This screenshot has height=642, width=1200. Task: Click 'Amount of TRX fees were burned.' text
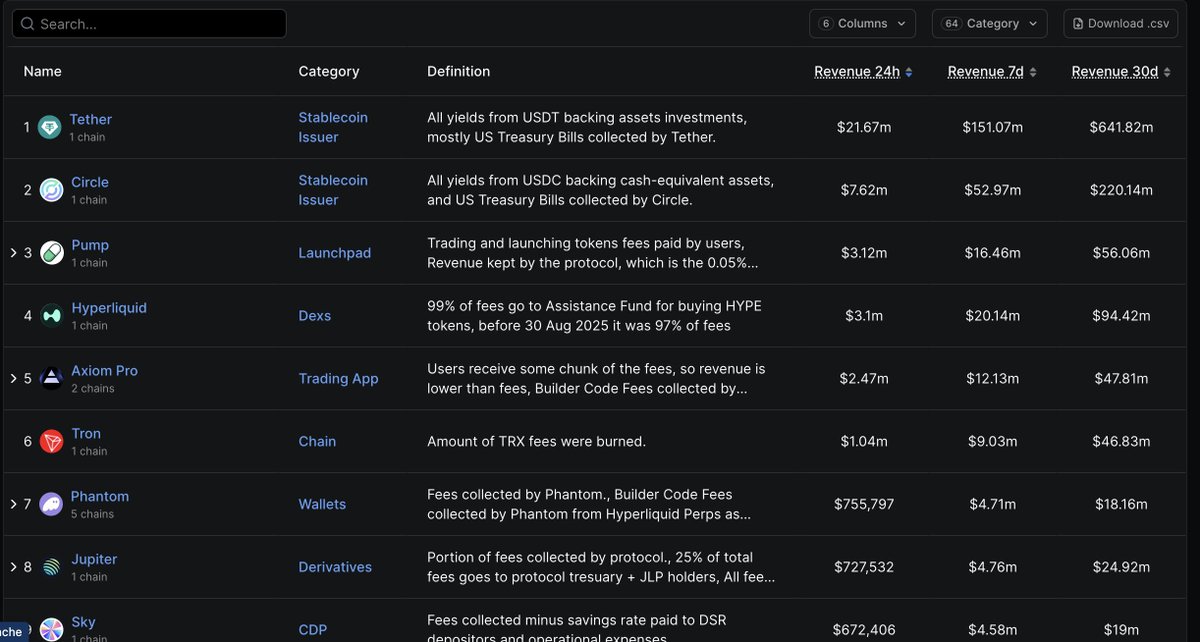click(536, 441)
